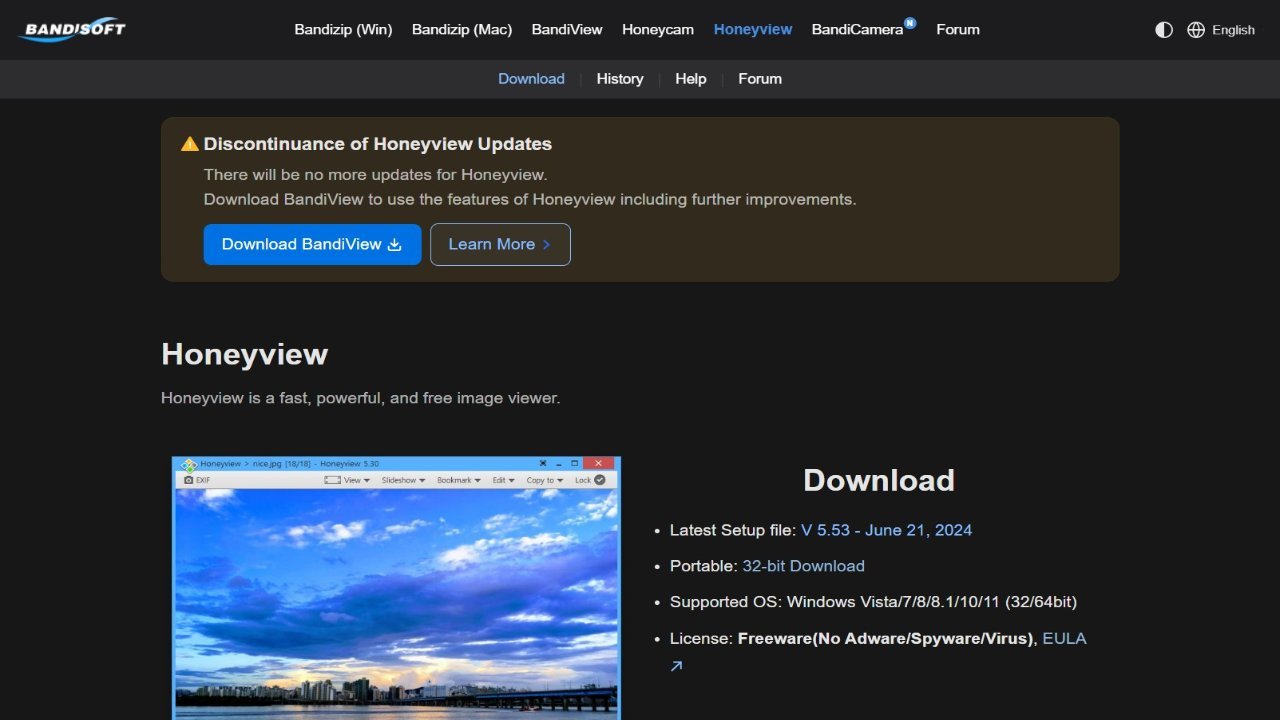Screen dimensions: 1280x720
Task: Open the EULA link
Action: tap(1064, 638)
